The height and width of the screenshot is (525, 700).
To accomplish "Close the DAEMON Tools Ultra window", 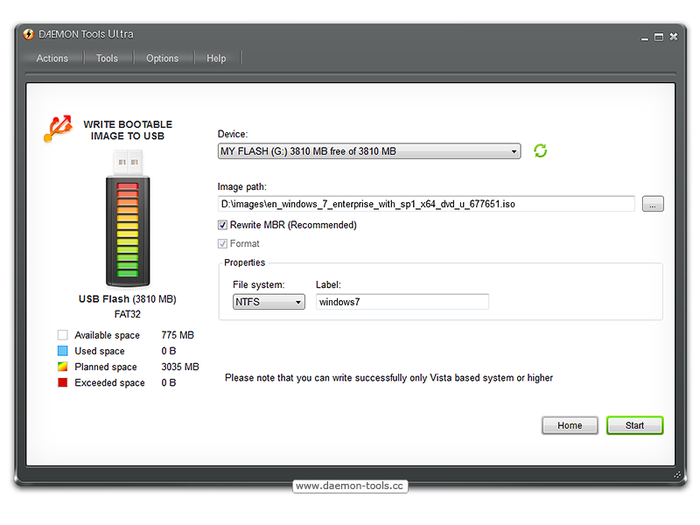I will (x=673, y=37).
